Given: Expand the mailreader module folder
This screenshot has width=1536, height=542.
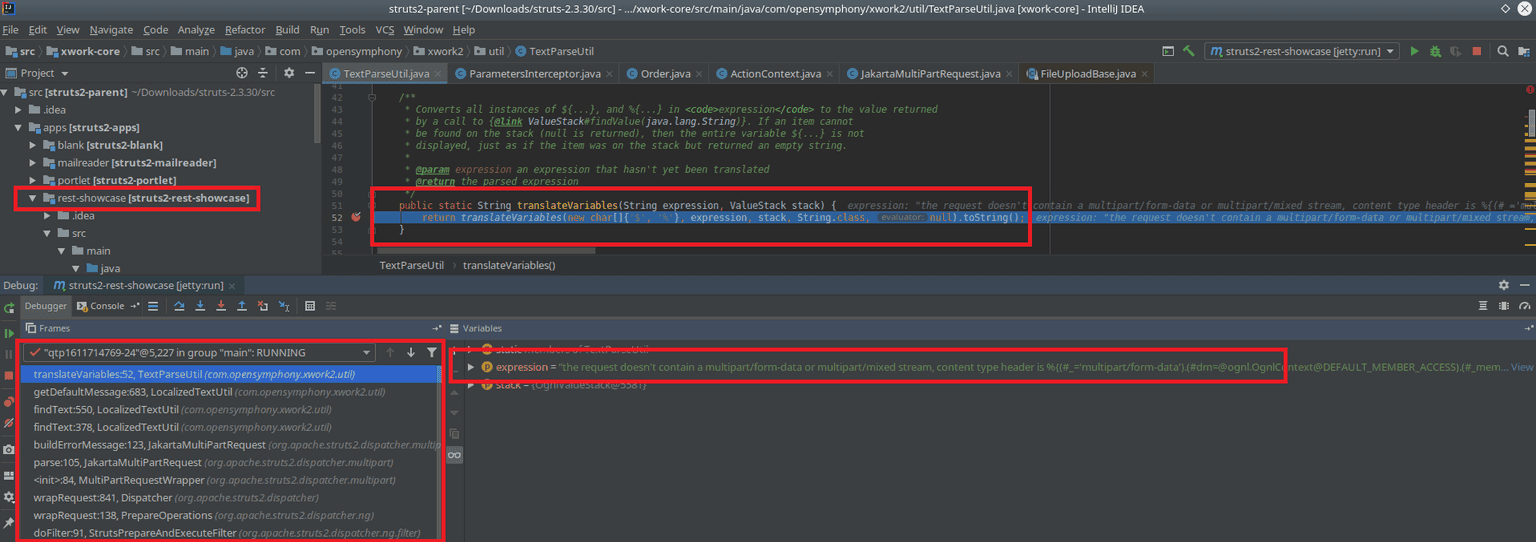Looking at the screenshot, I should (34, 163).
